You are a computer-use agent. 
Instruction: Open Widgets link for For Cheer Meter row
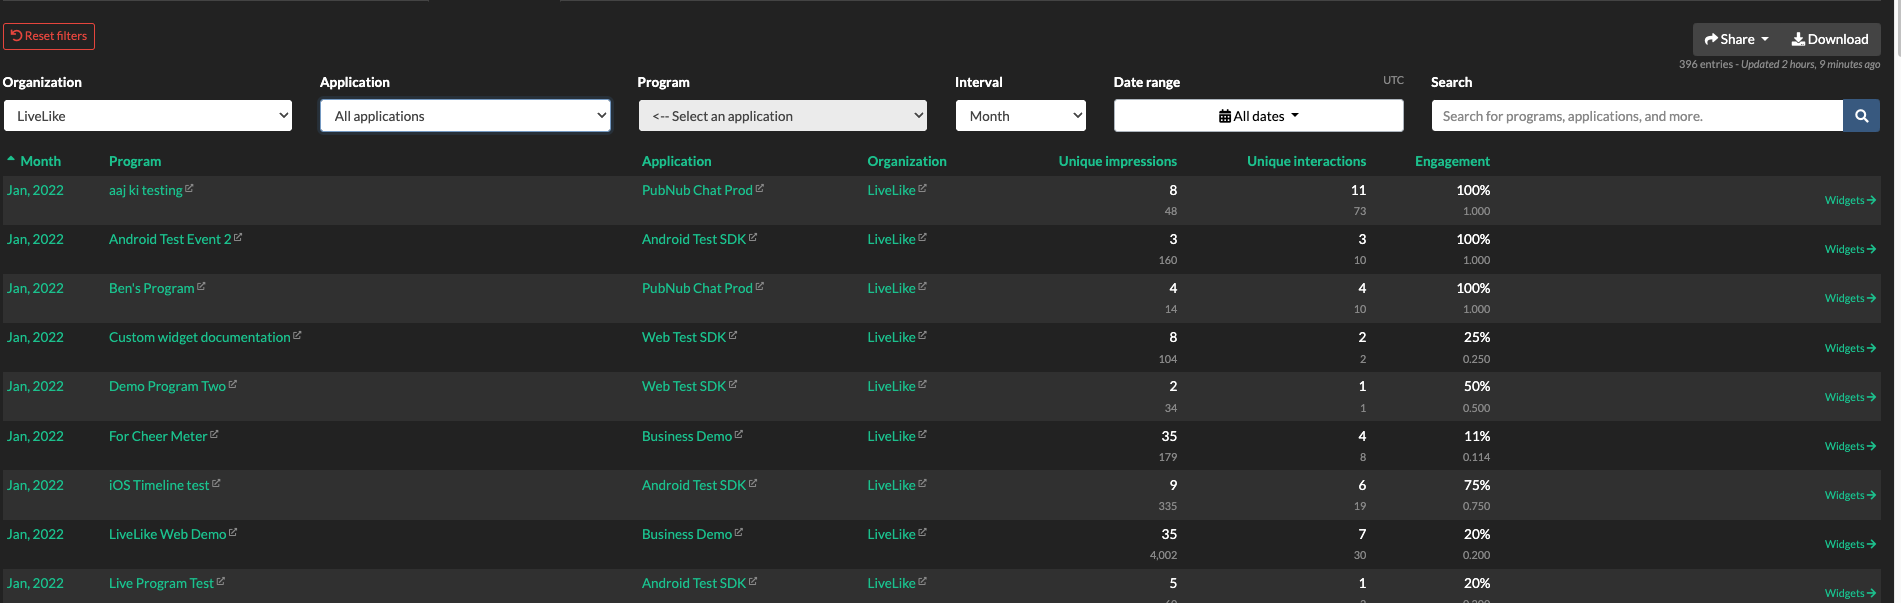(1849, 446)
